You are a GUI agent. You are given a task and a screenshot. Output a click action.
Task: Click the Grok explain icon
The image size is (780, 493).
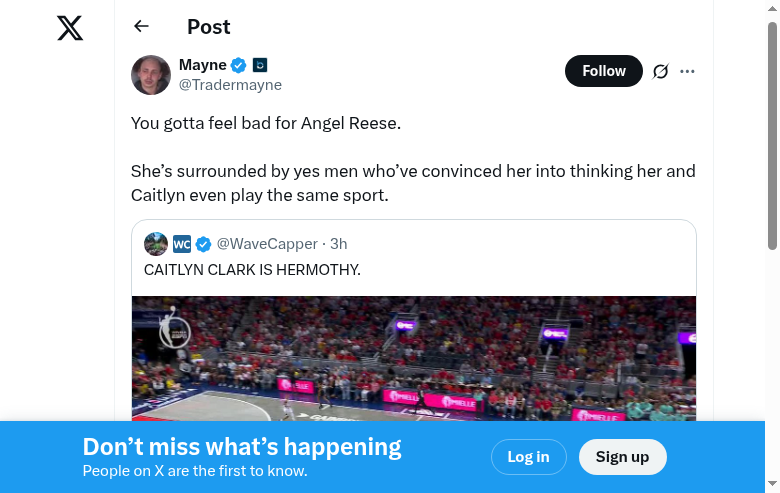tap(660, 71)
